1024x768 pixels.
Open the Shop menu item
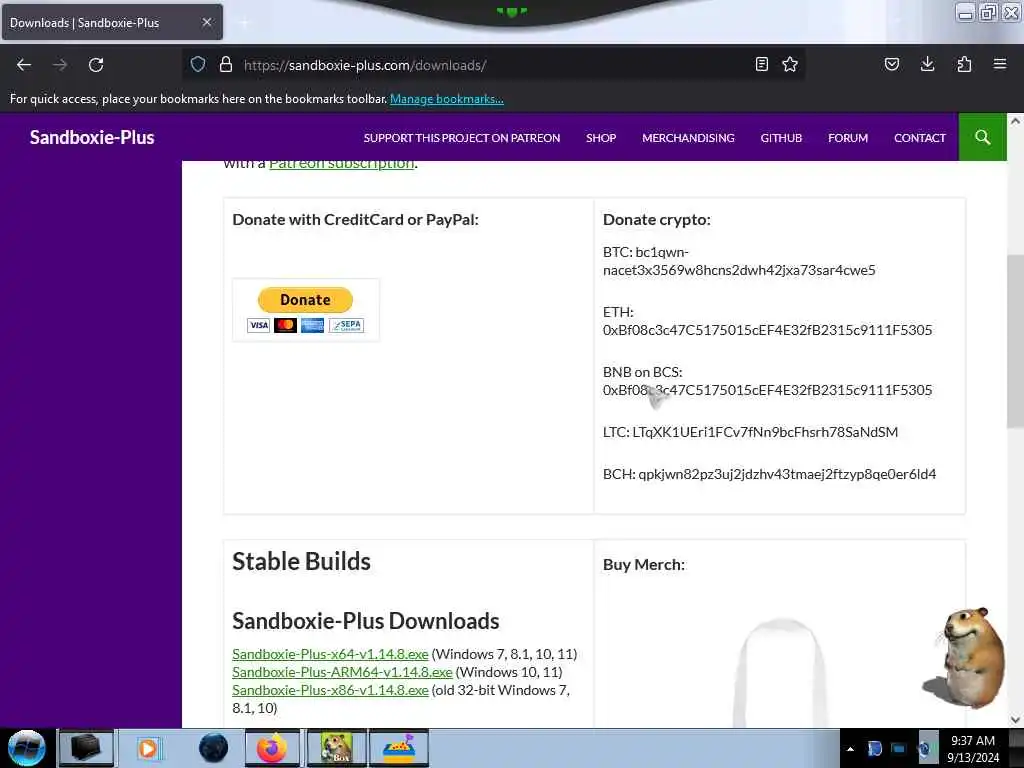[x=601, y=138]
